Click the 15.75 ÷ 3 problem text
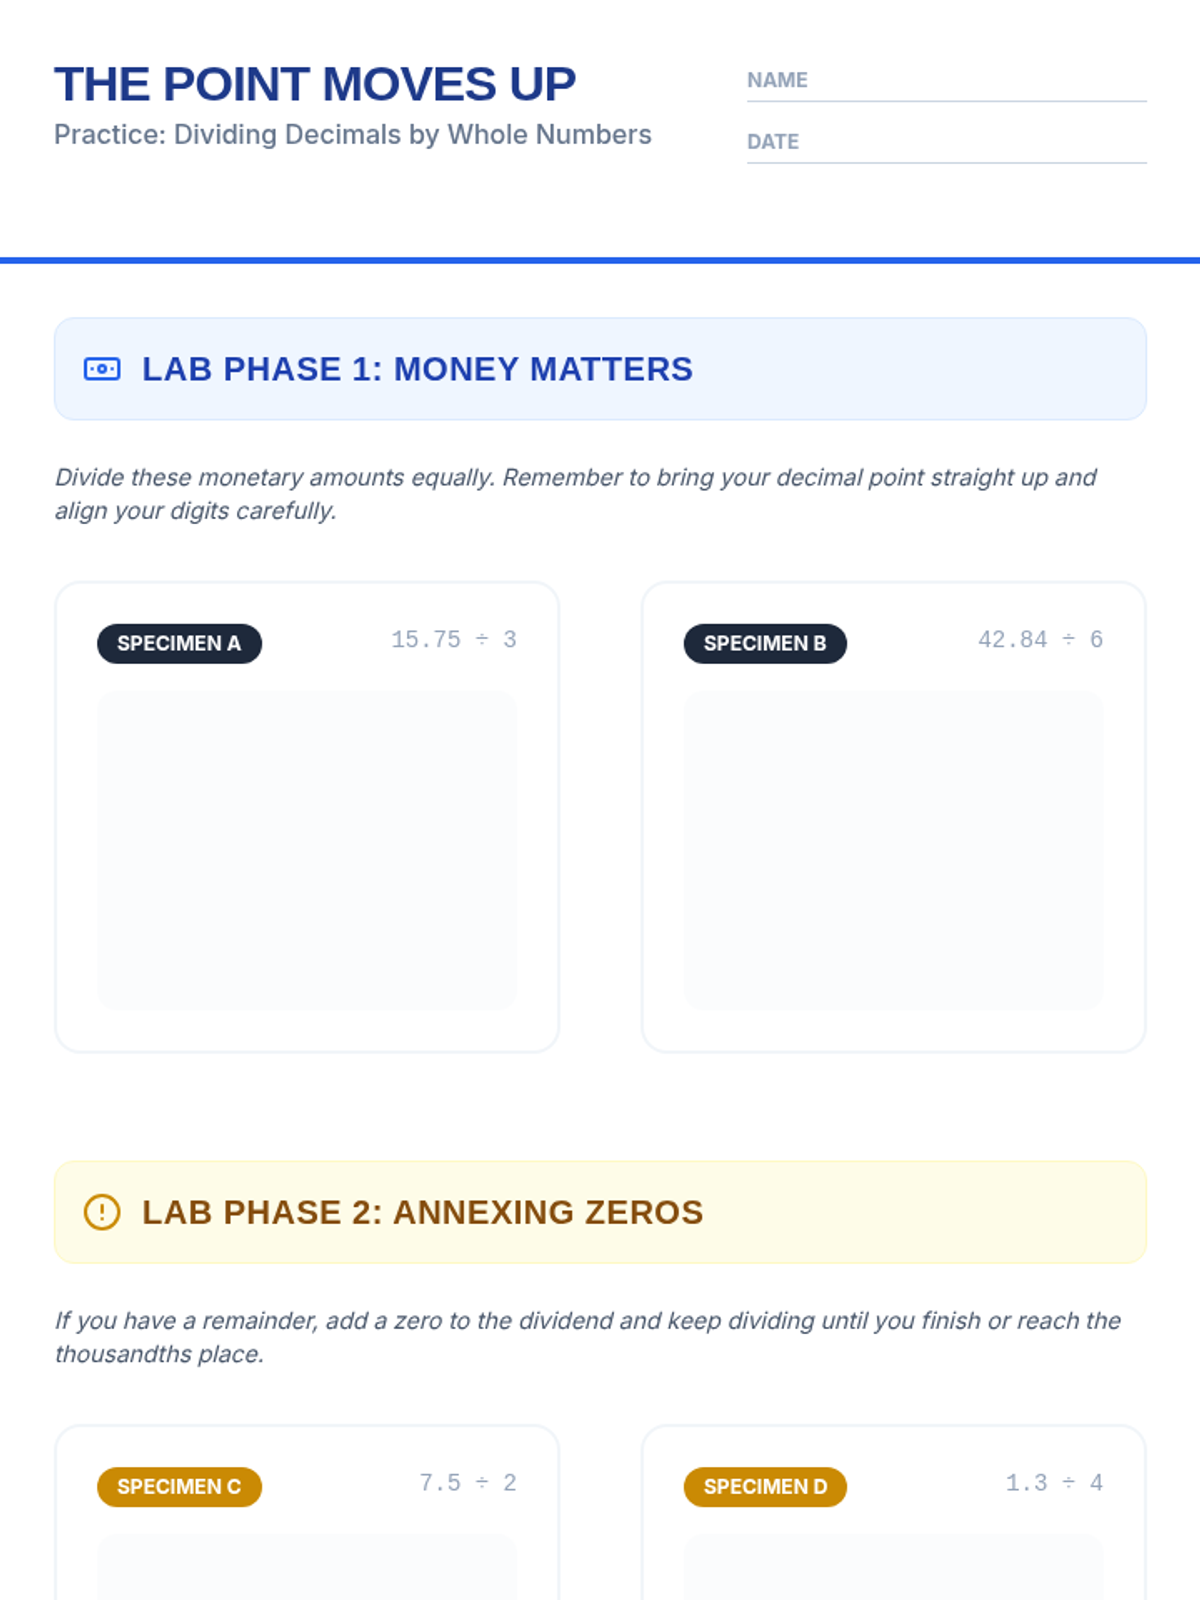The width and height of the screenshot is (1200, 1600). [x=454, y=640]
